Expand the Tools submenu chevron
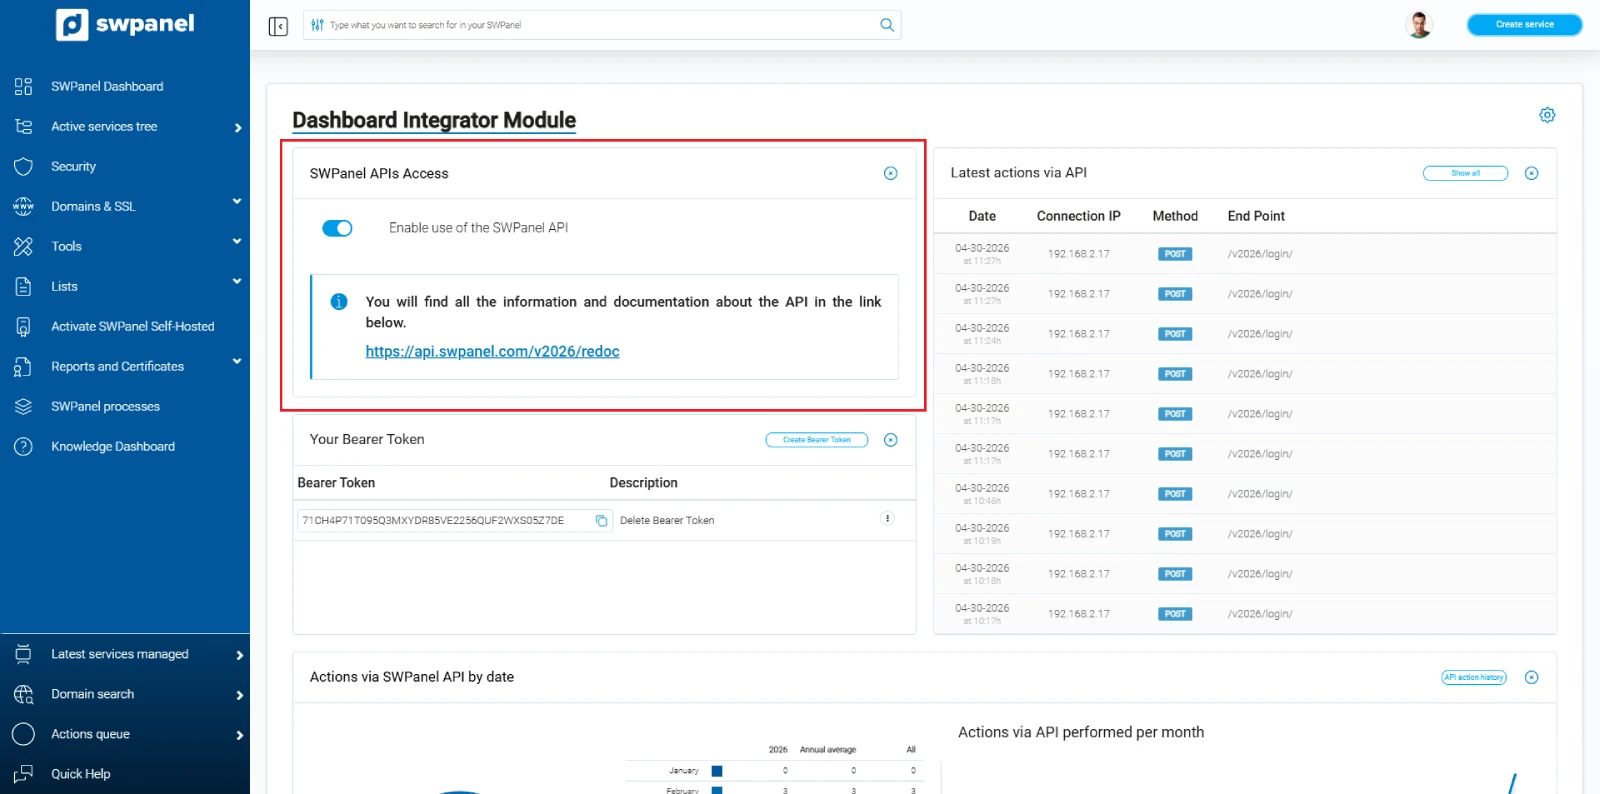The width and height of the screenshot is (1600, 794). 237,242
